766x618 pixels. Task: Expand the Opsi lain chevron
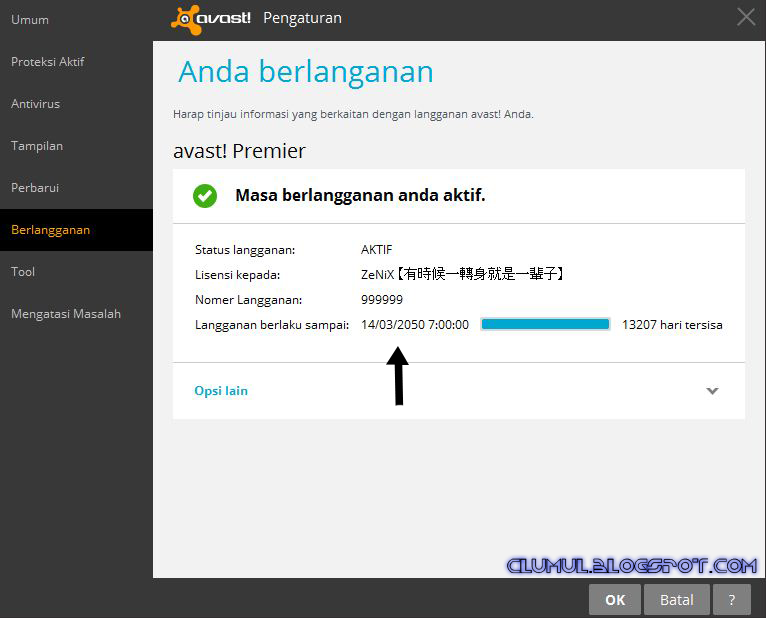[712, 391]
